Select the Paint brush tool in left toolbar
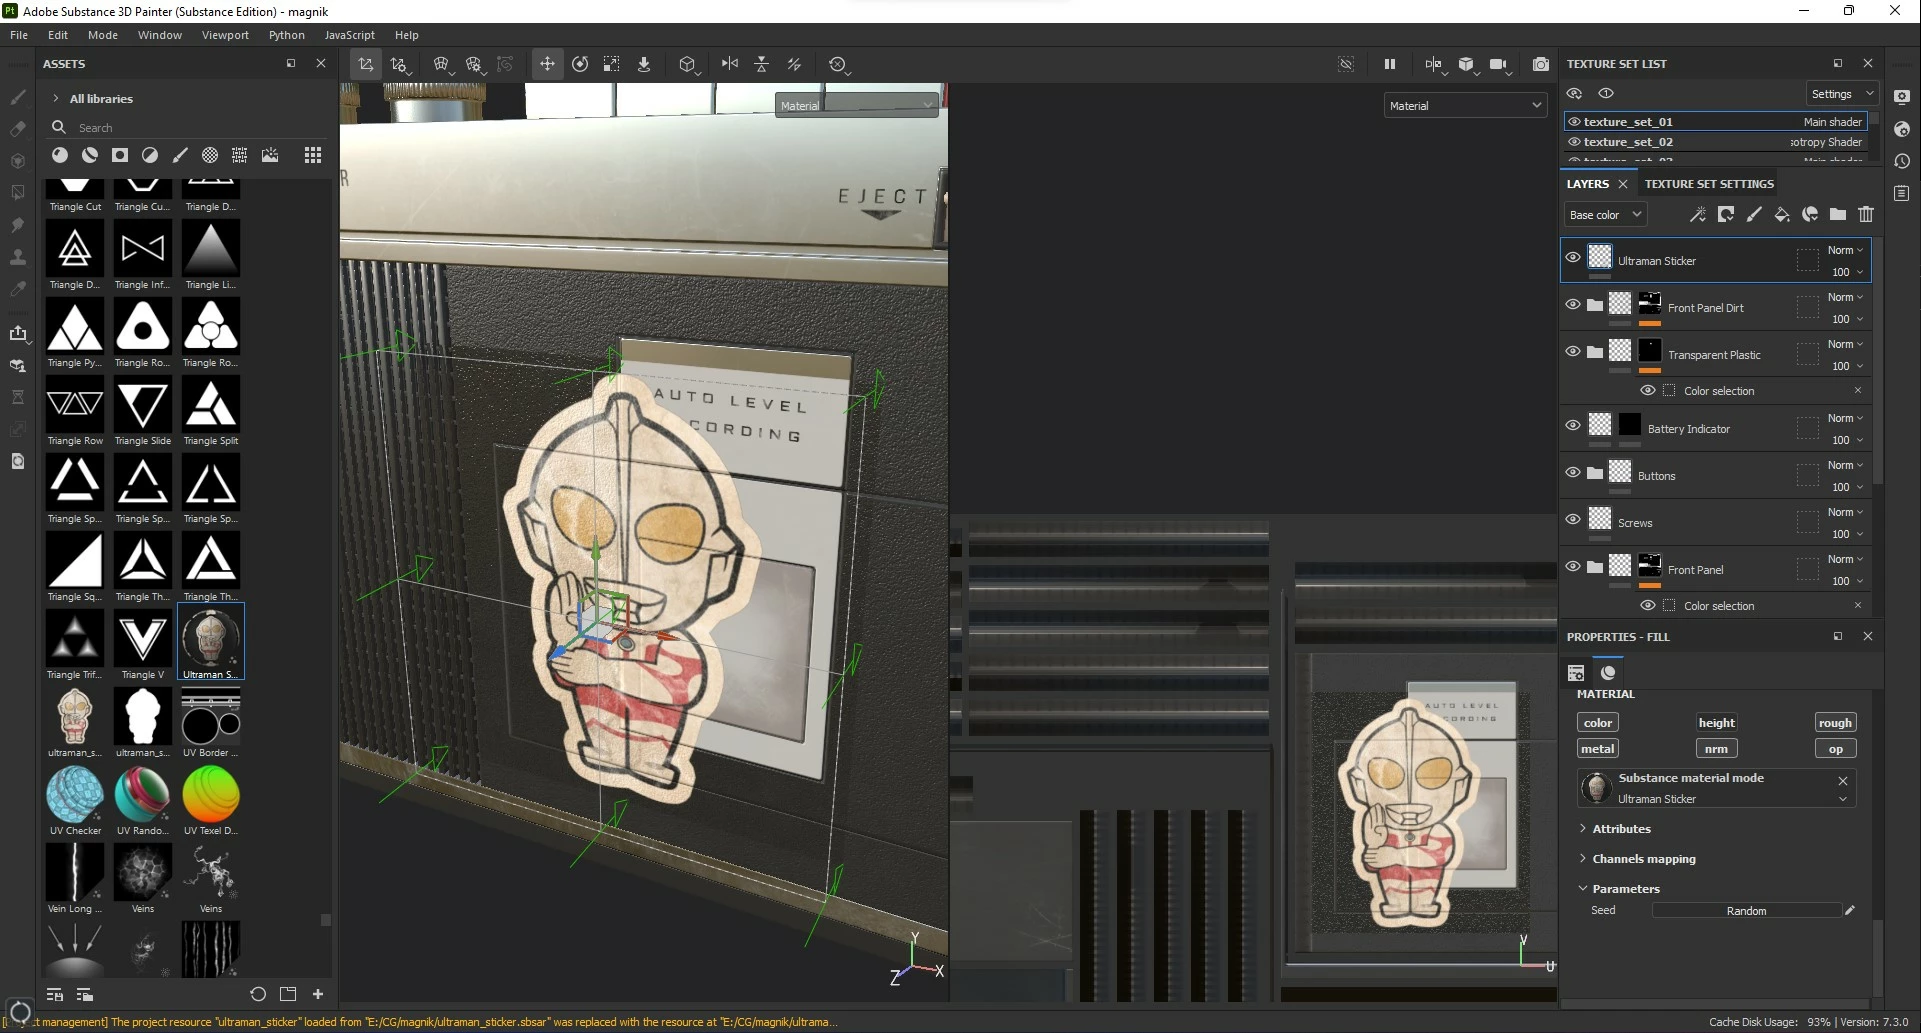The width and height of the screenshot is (1921, 1033). [17, 97]
